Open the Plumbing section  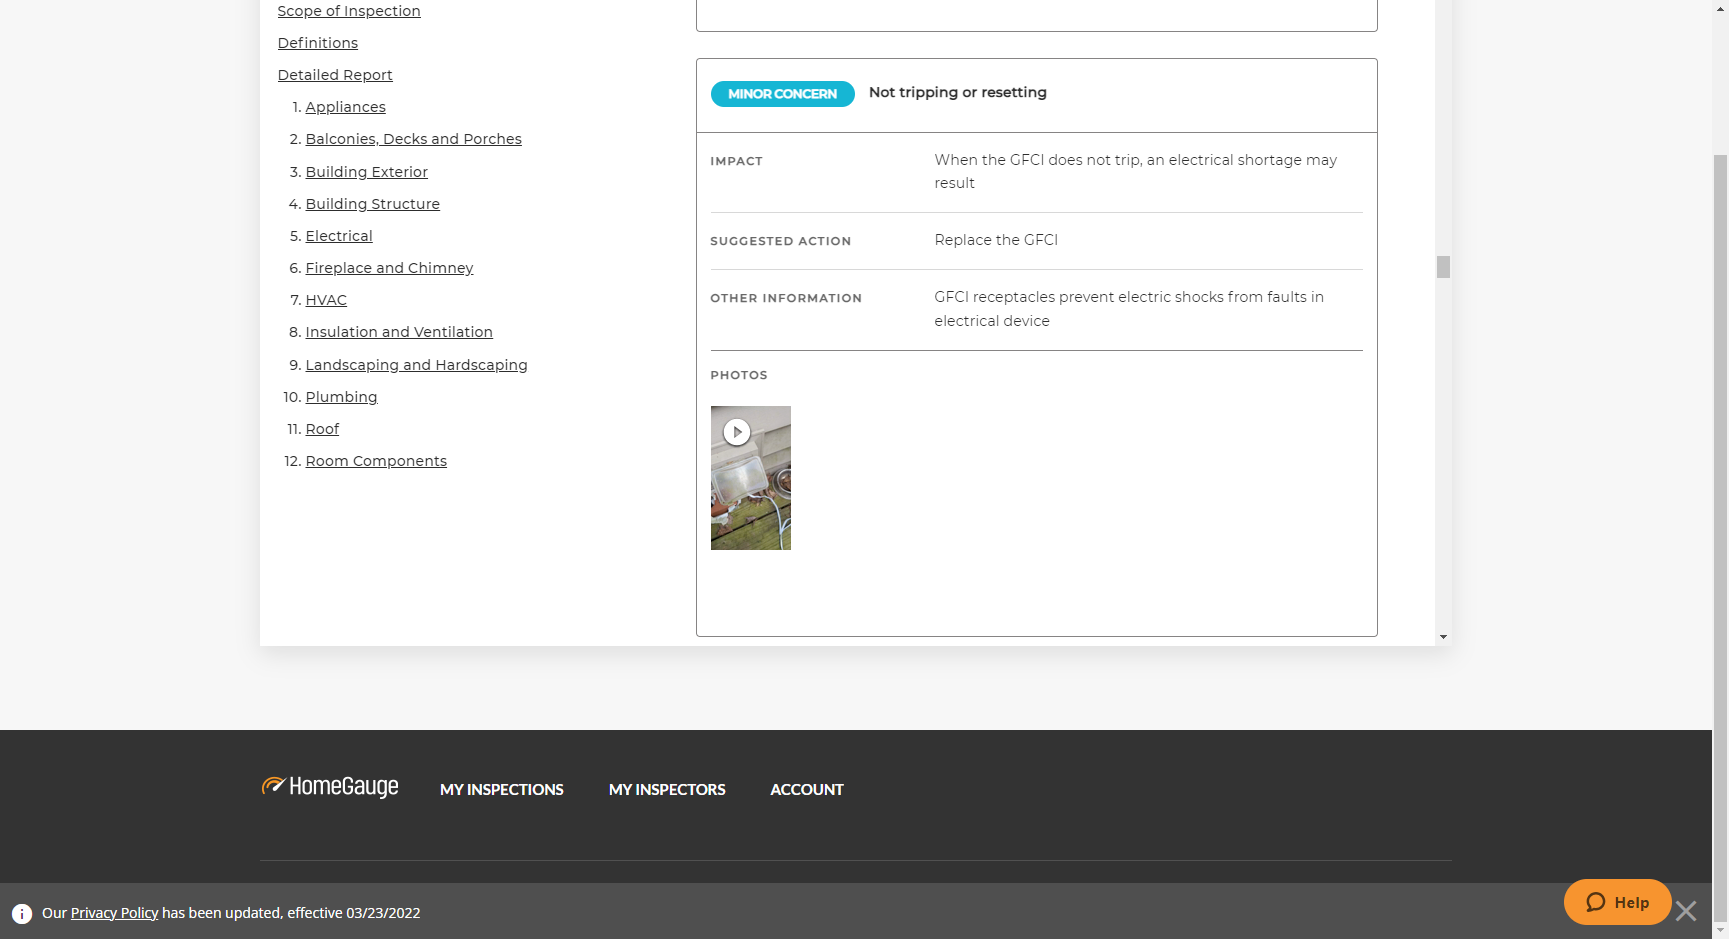point(342,397)
